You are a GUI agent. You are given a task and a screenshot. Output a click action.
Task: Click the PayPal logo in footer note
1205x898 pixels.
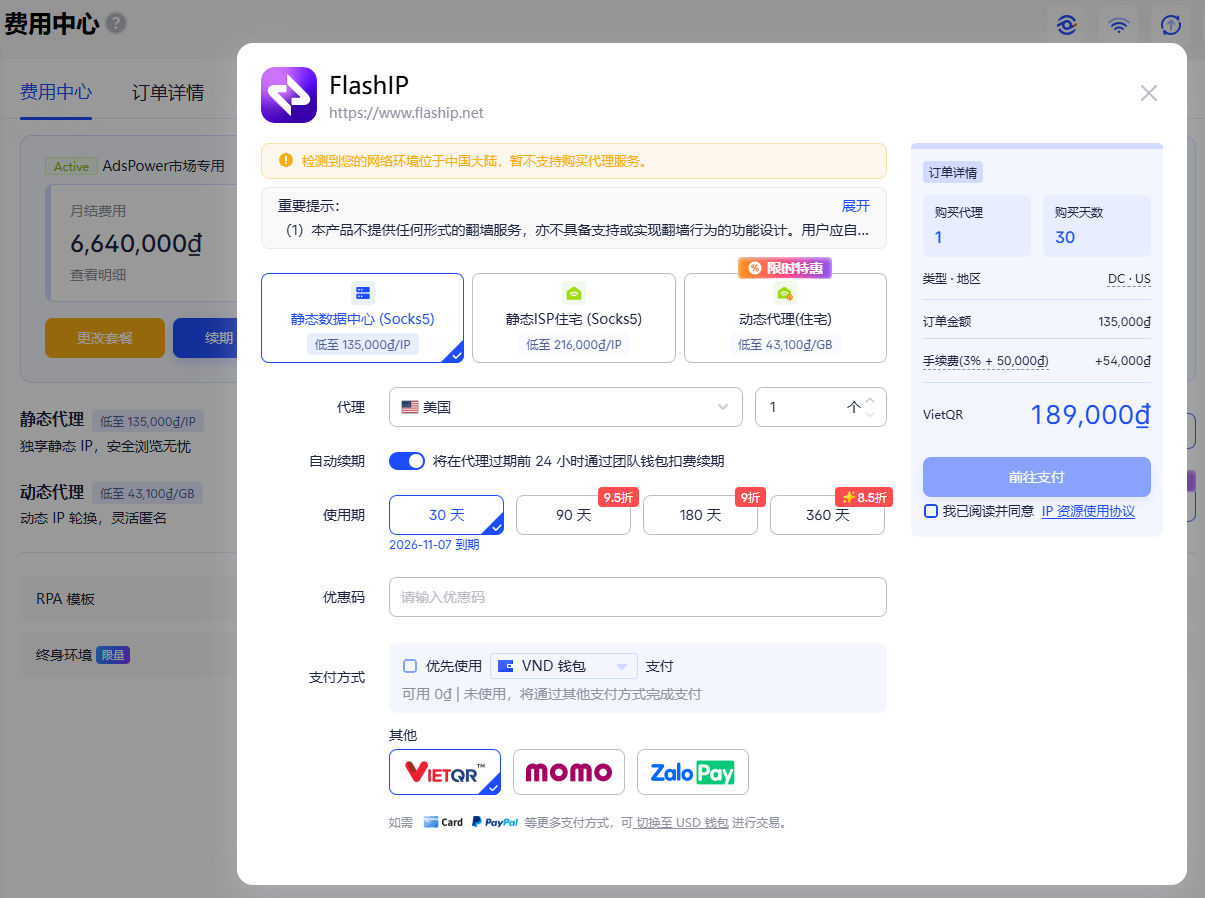pyautogui.click(x=494, y=822)
